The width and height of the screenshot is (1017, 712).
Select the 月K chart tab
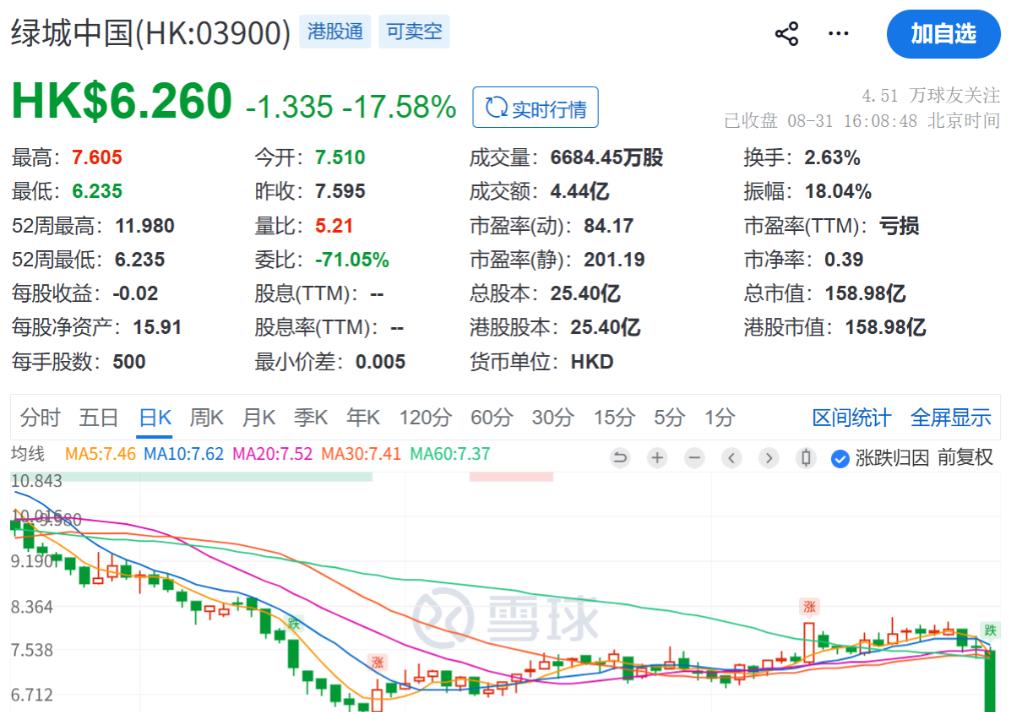(258, 418)
